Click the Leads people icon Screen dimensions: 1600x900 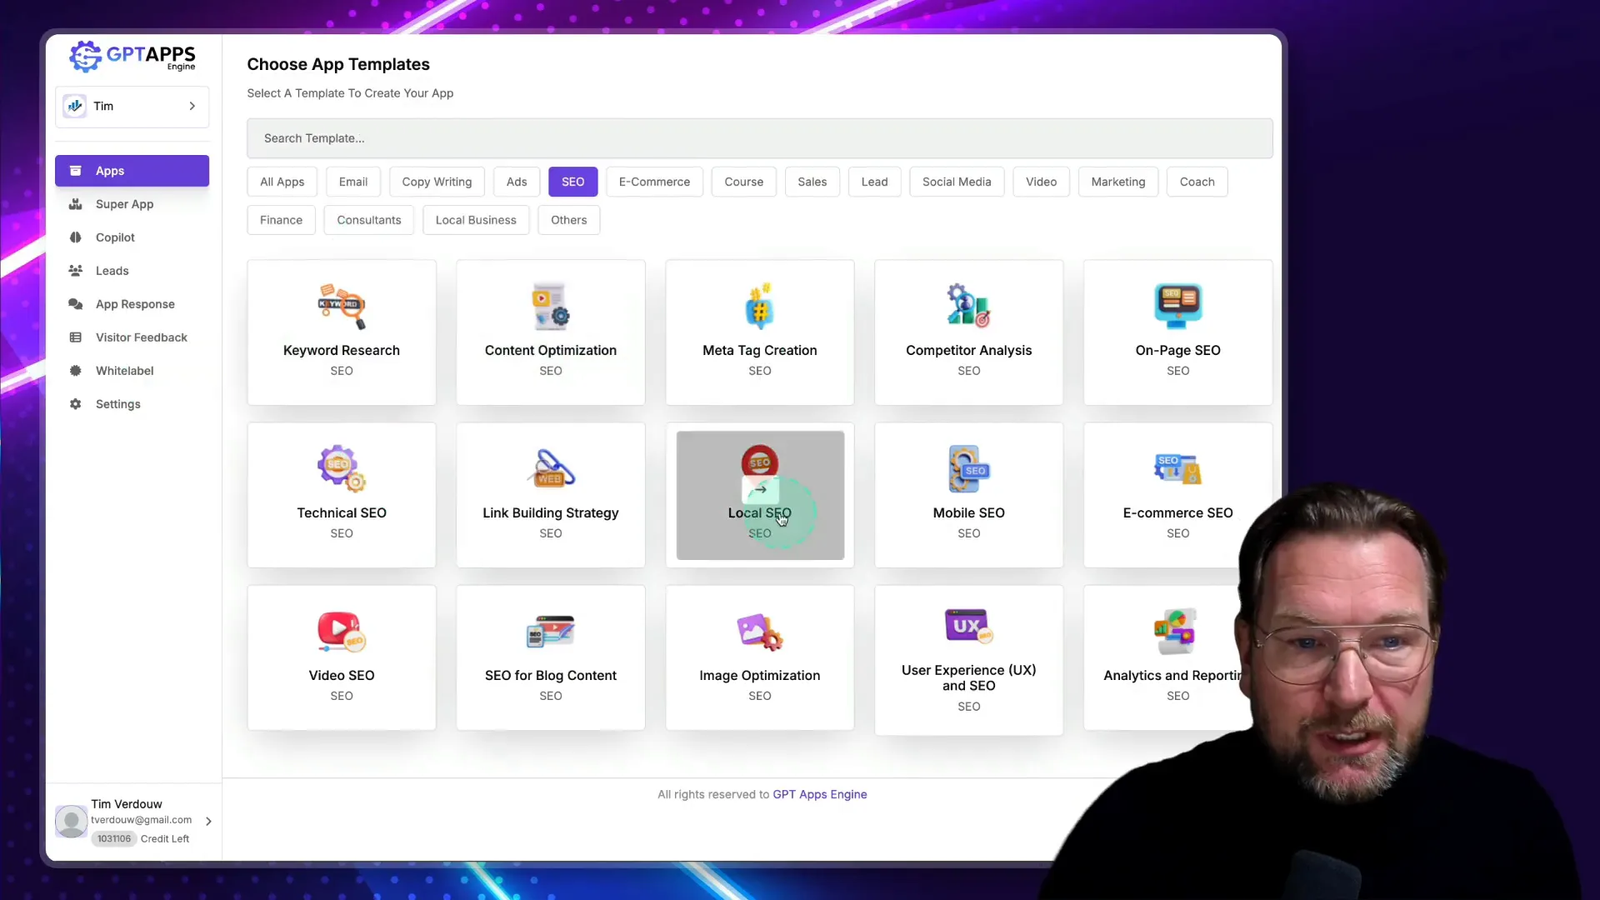coord(75,271)
